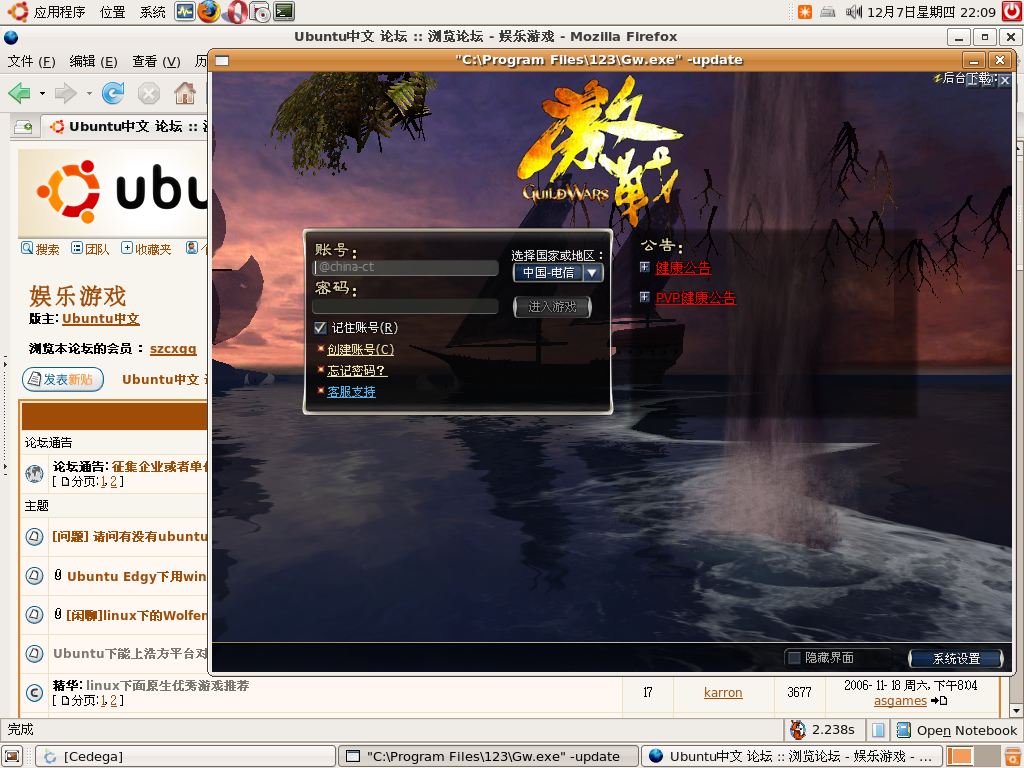The image size is (1024, 768).
Task: Open Firefox back history dropdown arrow
Action: 42,93
